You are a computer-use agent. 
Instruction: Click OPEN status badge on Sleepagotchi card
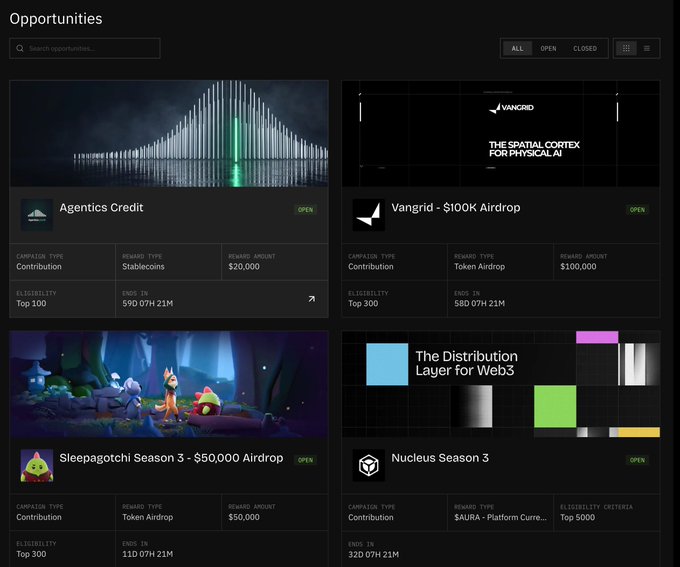(305, 460)
